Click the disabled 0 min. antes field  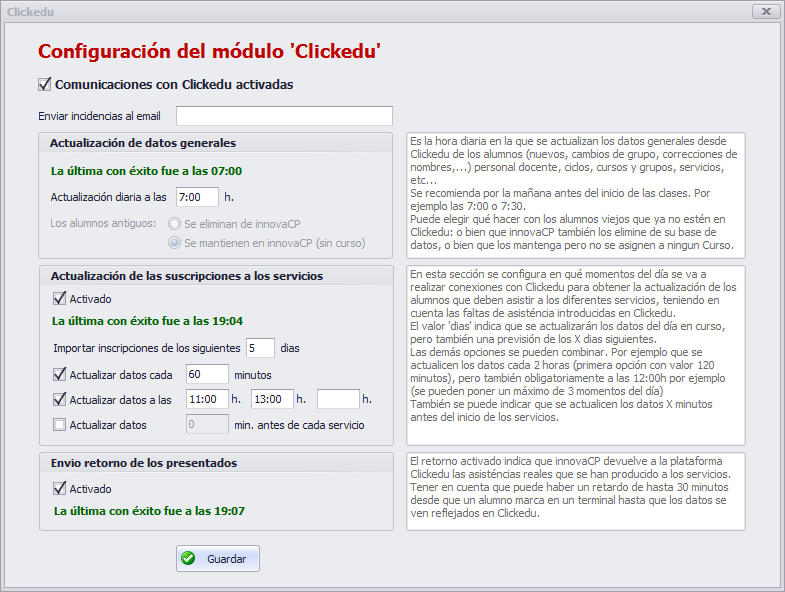[207, 424]
